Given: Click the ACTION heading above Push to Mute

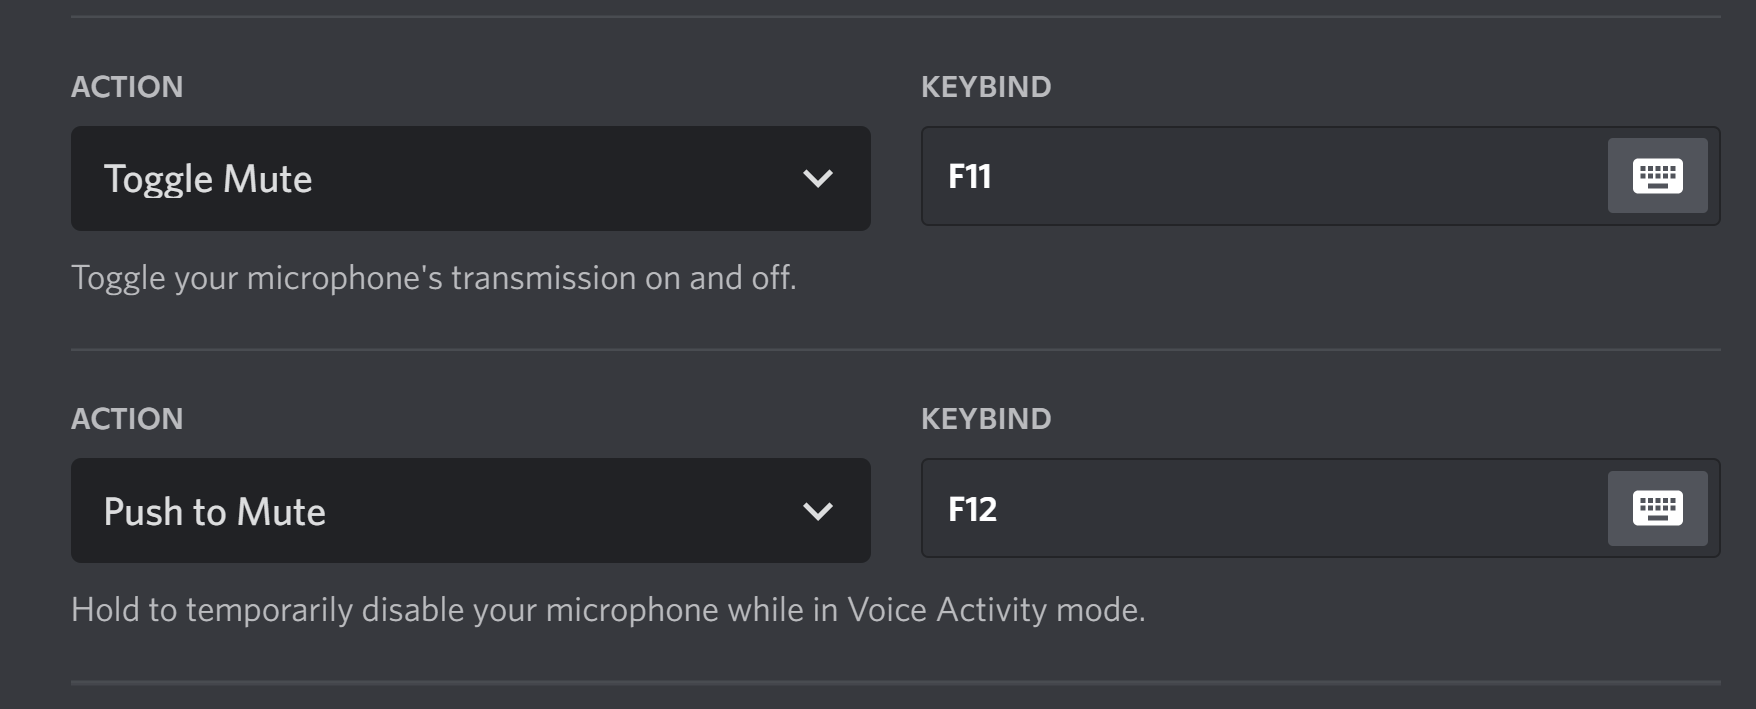Looking at the screenshot, I should pyautogui.click(x=127, y=419).
